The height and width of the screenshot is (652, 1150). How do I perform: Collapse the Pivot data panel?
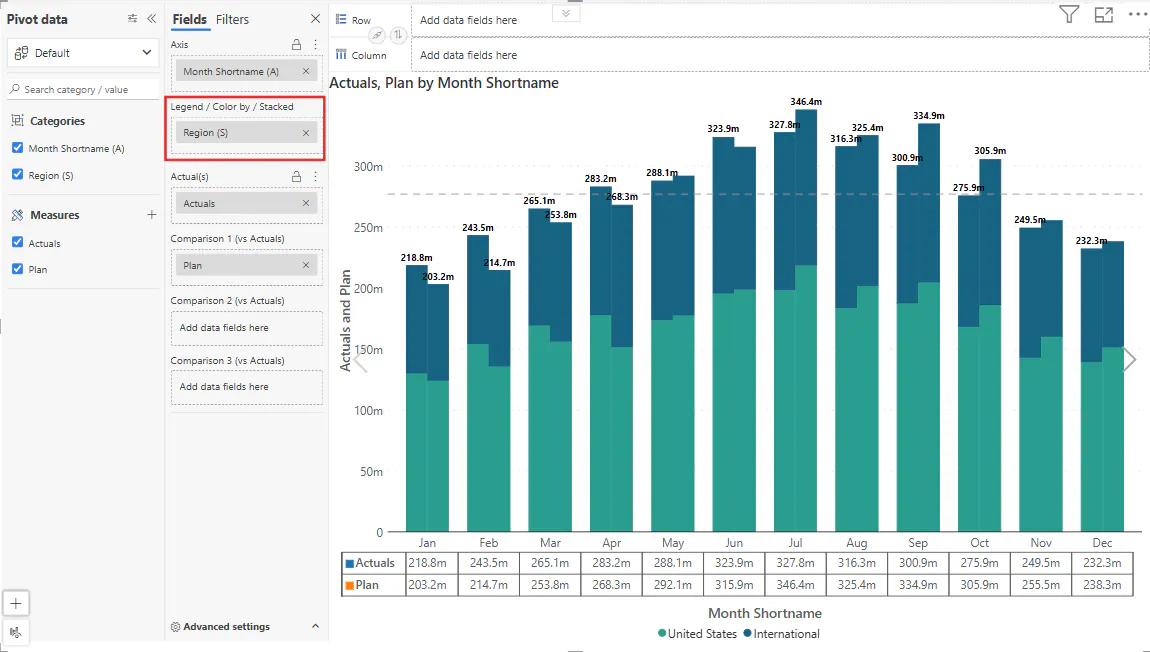click(x=152, y=19)
